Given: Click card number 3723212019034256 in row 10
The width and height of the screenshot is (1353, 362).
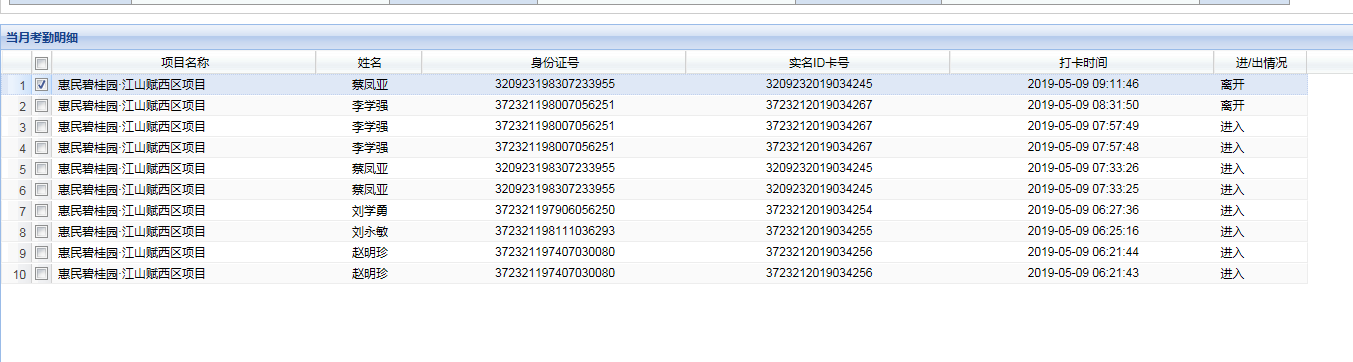Looking at the screenshot, I should click(x=819, y=274).
